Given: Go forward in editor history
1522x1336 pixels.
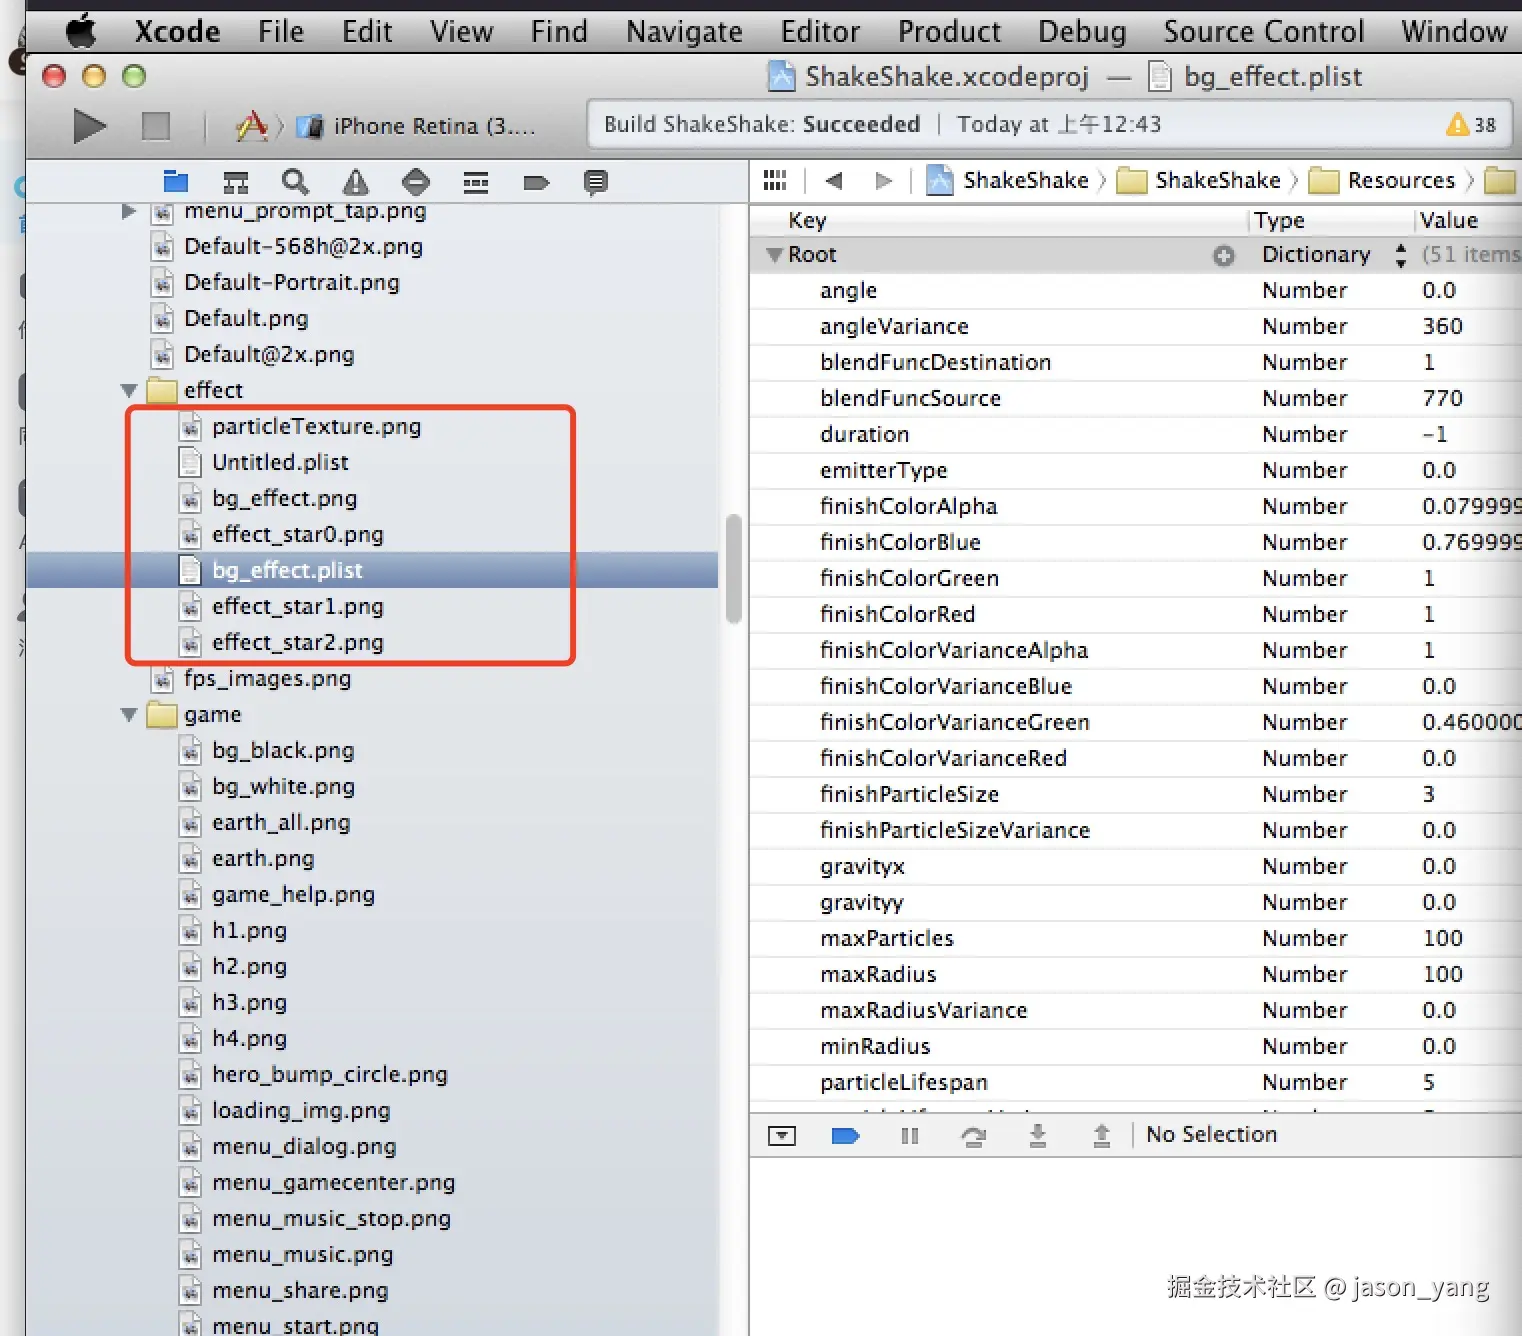Looking at the screenshot, I should pyautogui.click(x=883, y=180).
